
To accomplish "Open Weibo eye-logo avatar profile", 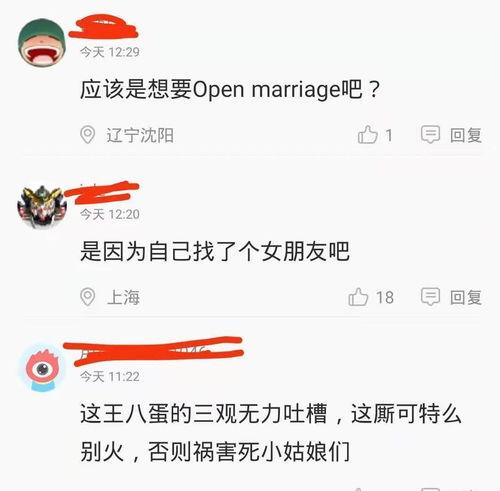I will [42, 369].
